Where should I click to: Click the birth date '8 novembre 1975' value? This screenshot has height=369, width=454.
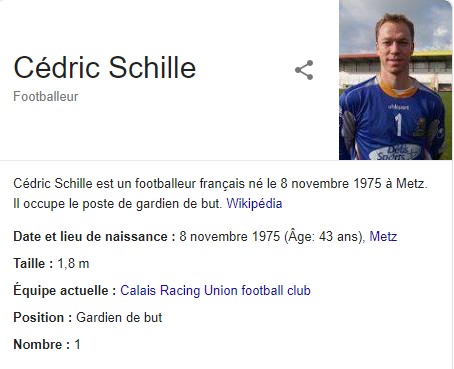pyautogui.click(x=230, y=236)
